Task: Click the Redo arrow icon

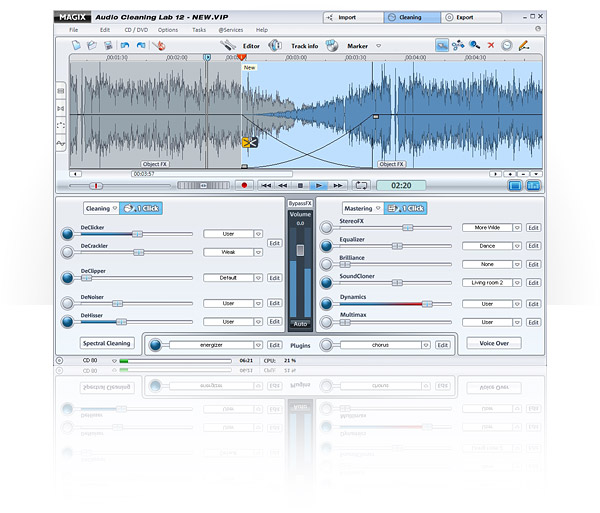Action: coord(141,46)
